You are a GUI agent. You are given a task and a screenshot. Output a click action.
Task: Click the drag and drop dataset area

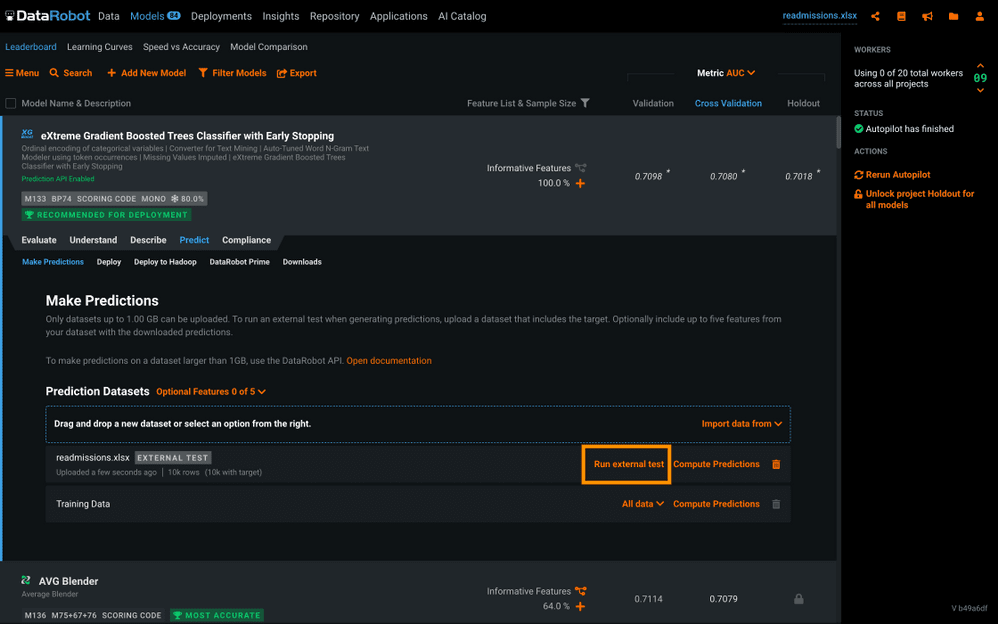pos(418,424)
